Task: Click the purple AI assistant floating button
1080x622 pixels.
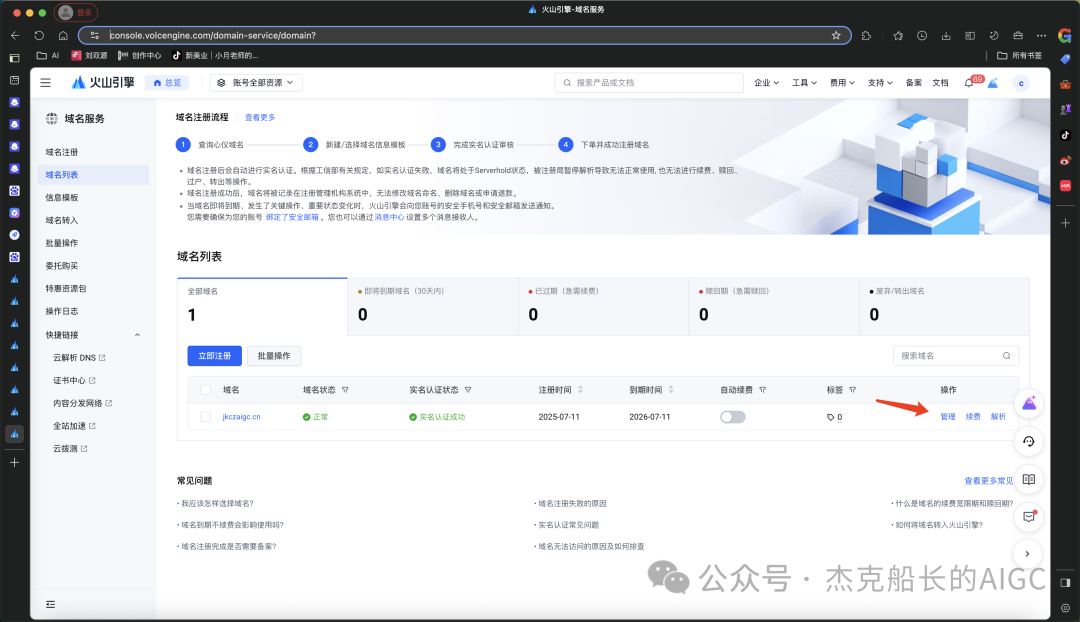Action: (1029, 404)
